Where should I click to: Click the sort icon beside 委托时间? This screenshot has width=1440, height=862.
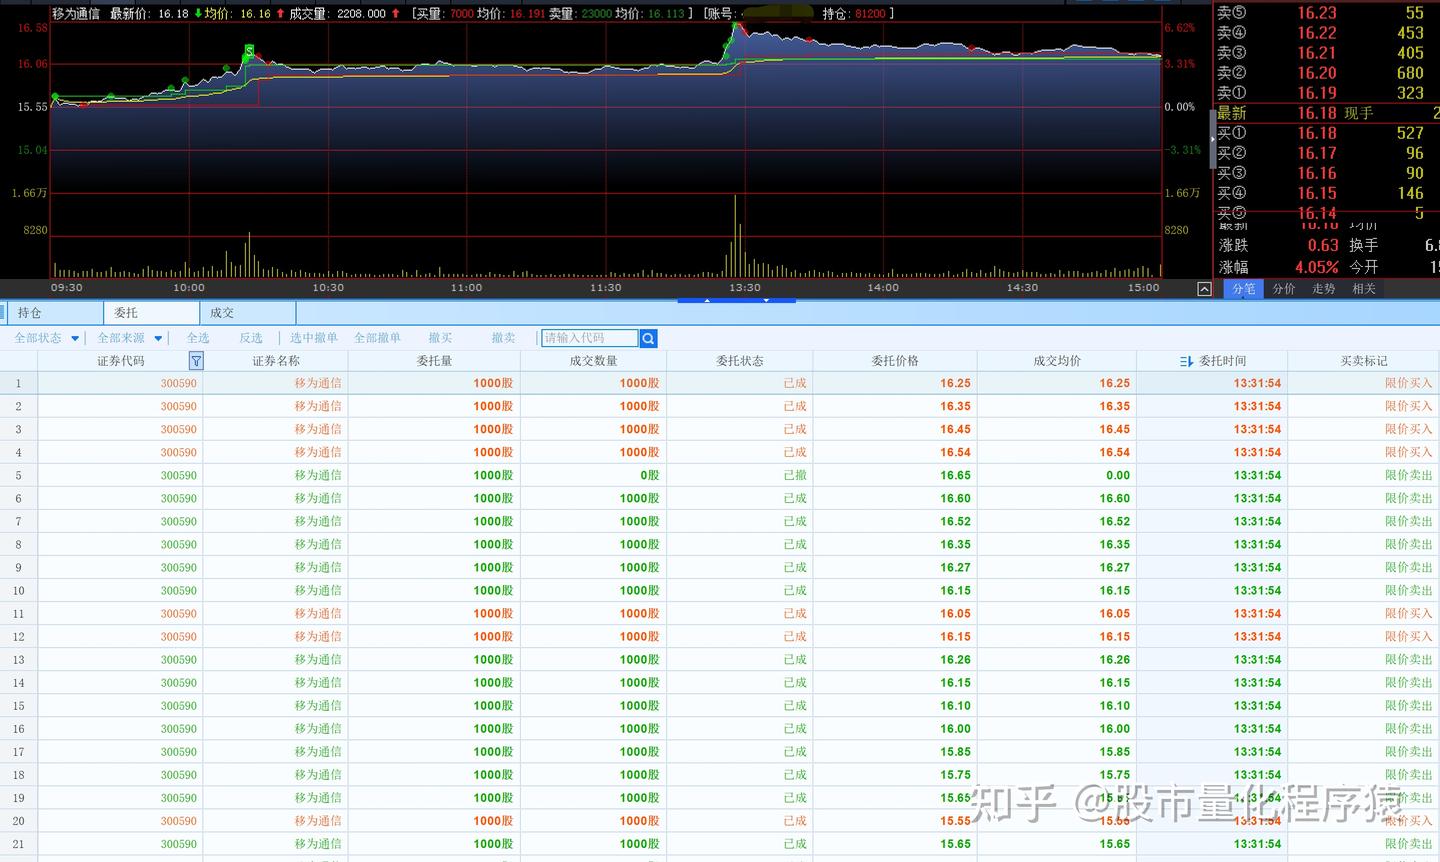(1186, 361)
